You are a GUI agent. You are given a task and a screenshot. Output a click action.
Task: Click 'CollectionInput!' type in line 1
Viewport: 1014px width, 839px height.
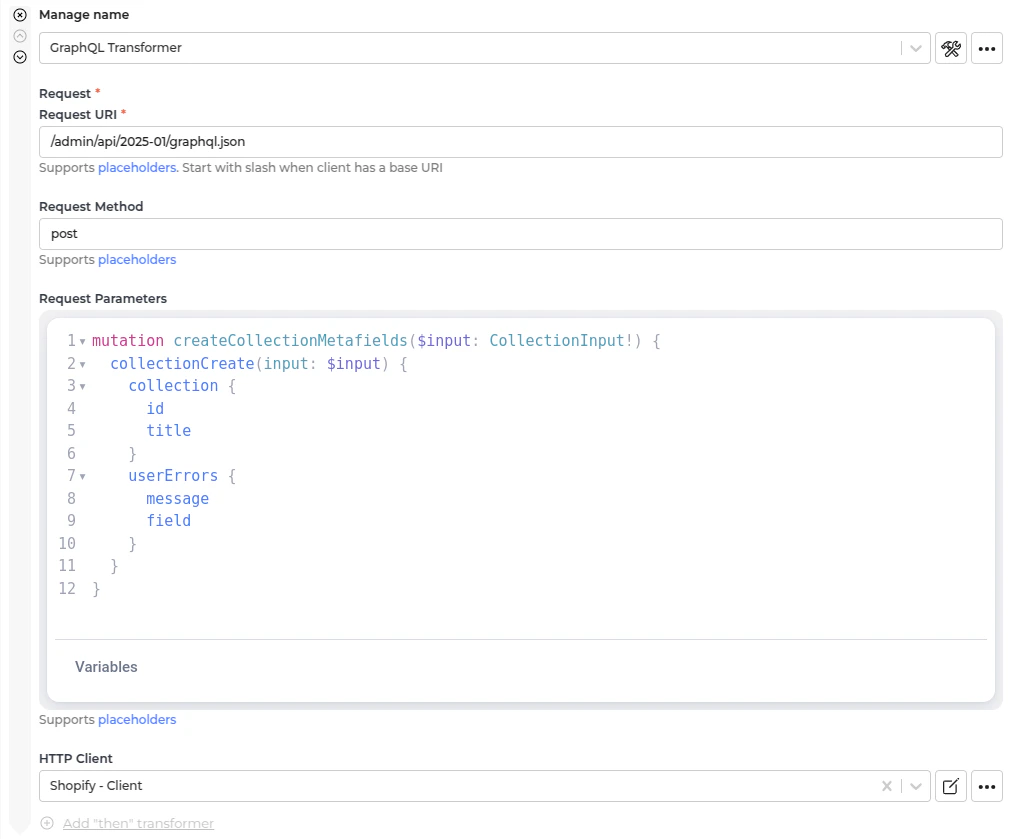tap(561, 341)
